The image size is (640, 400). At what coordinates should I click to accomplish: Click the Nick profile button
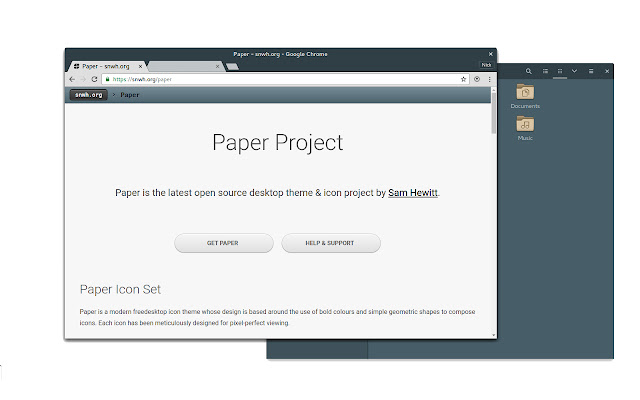486,65
